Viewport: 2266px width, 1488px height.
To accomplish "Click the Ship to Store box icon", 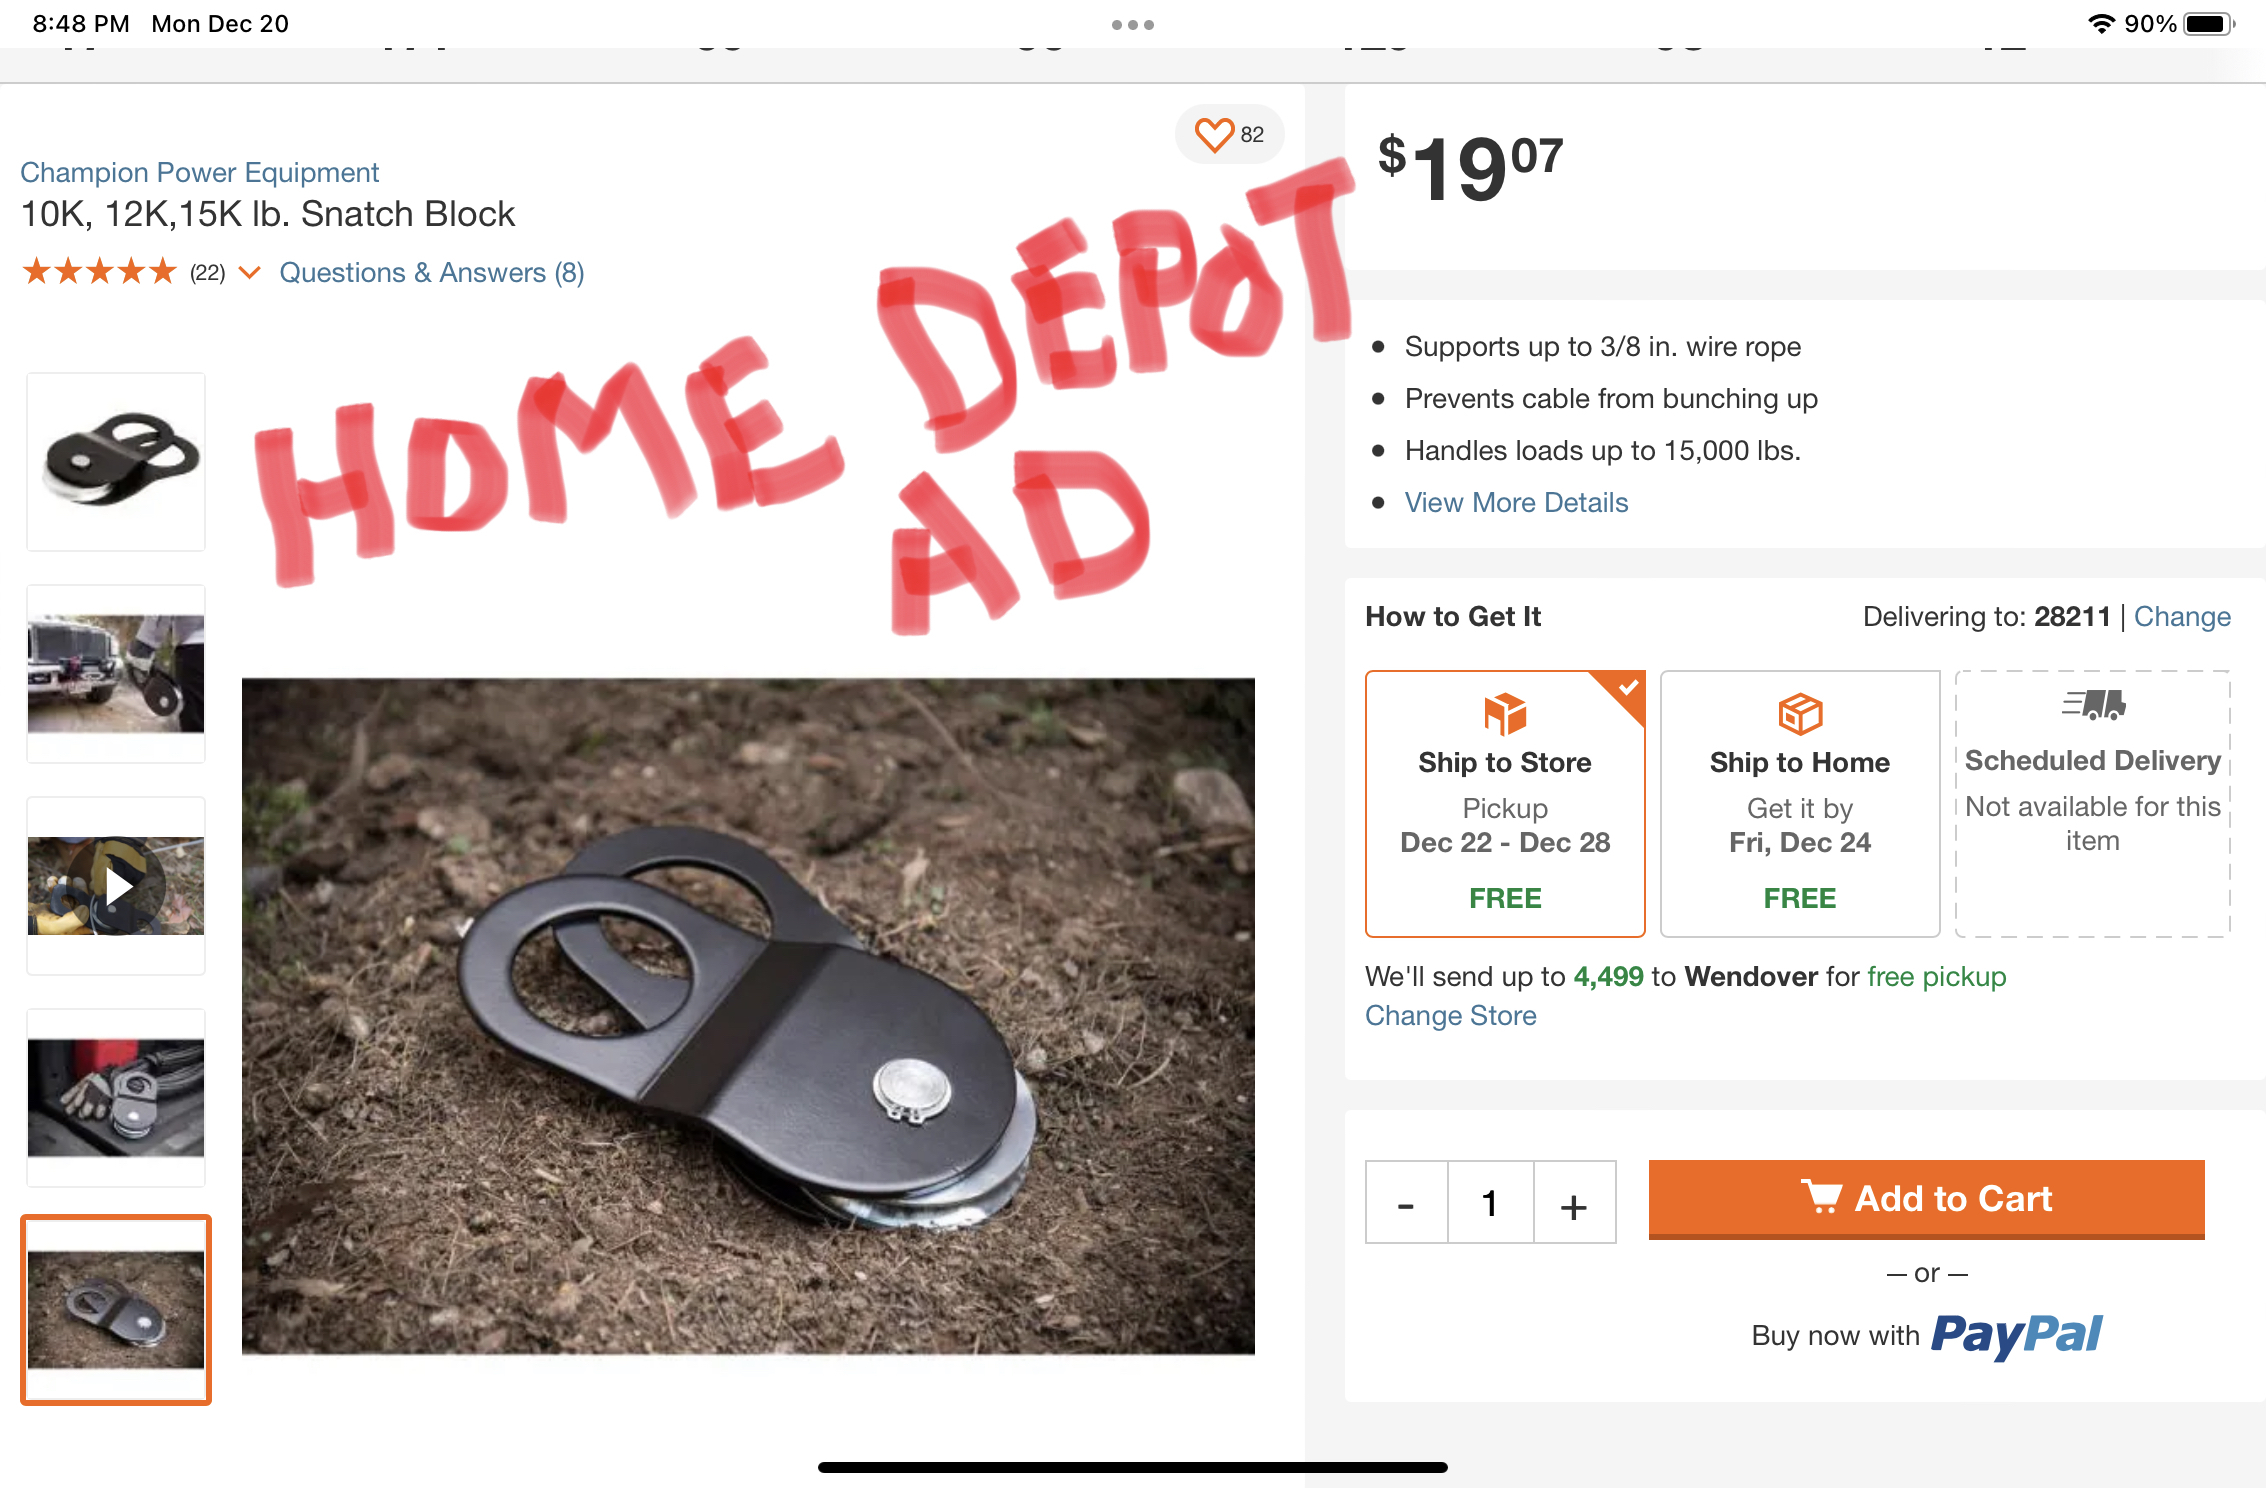I will pyautogui.click(x=1504, y=714).
